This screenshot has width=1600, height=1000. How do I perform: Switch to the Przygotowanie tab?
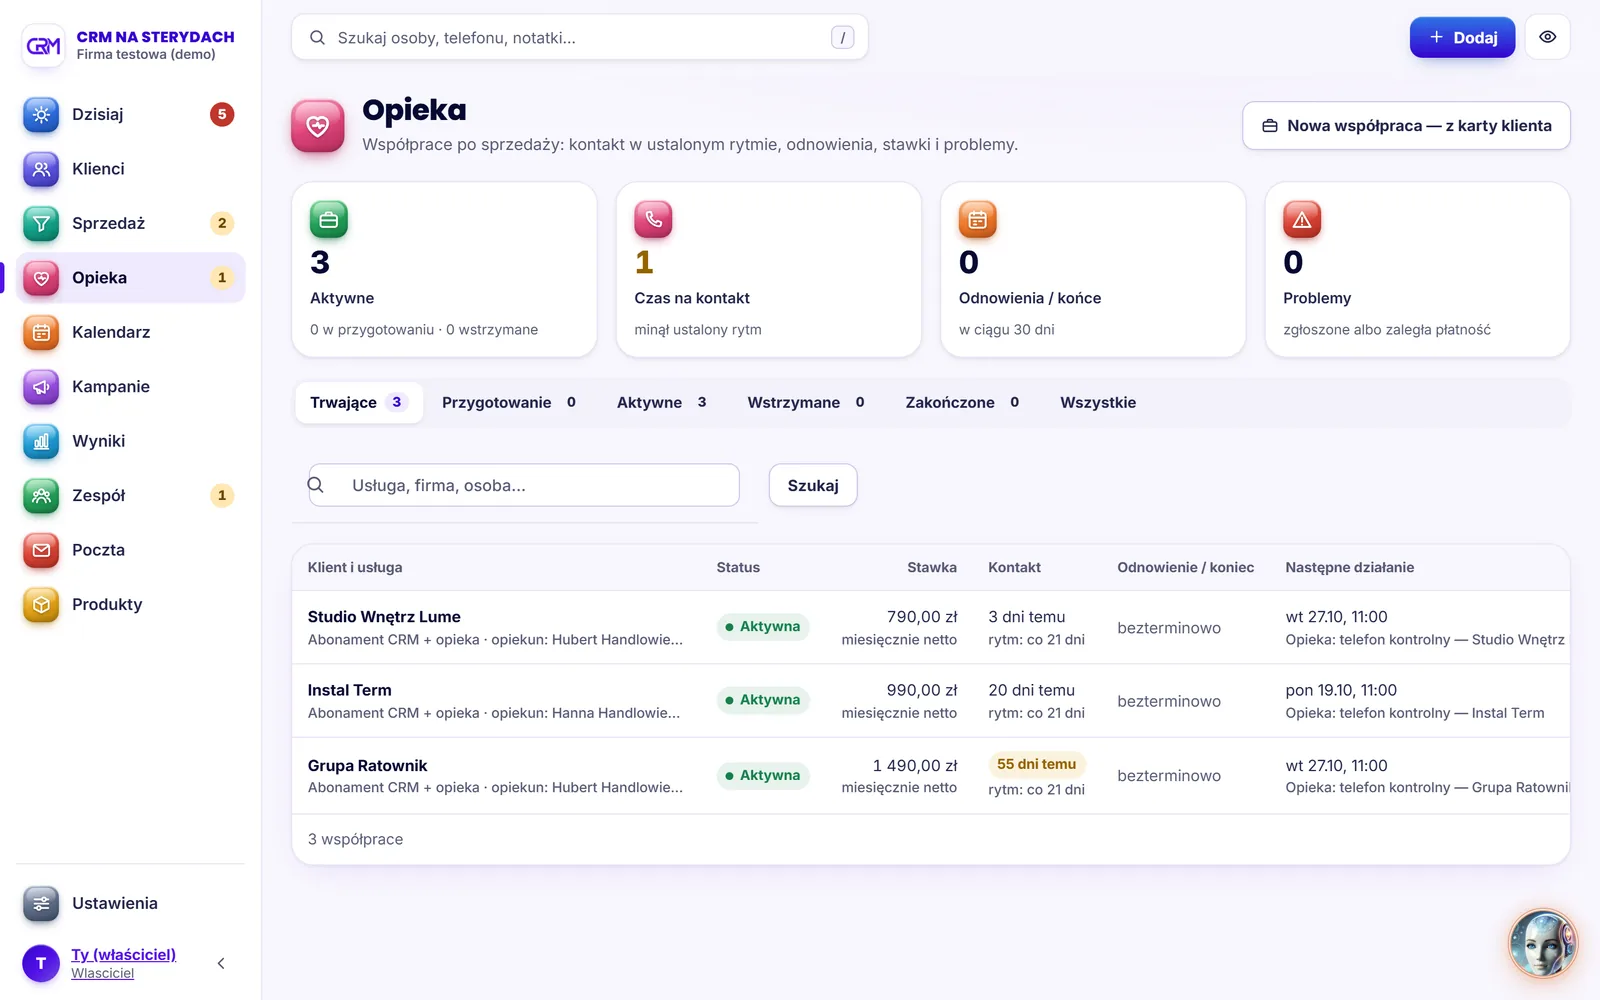pyautogui.click(x=509, y=402)
